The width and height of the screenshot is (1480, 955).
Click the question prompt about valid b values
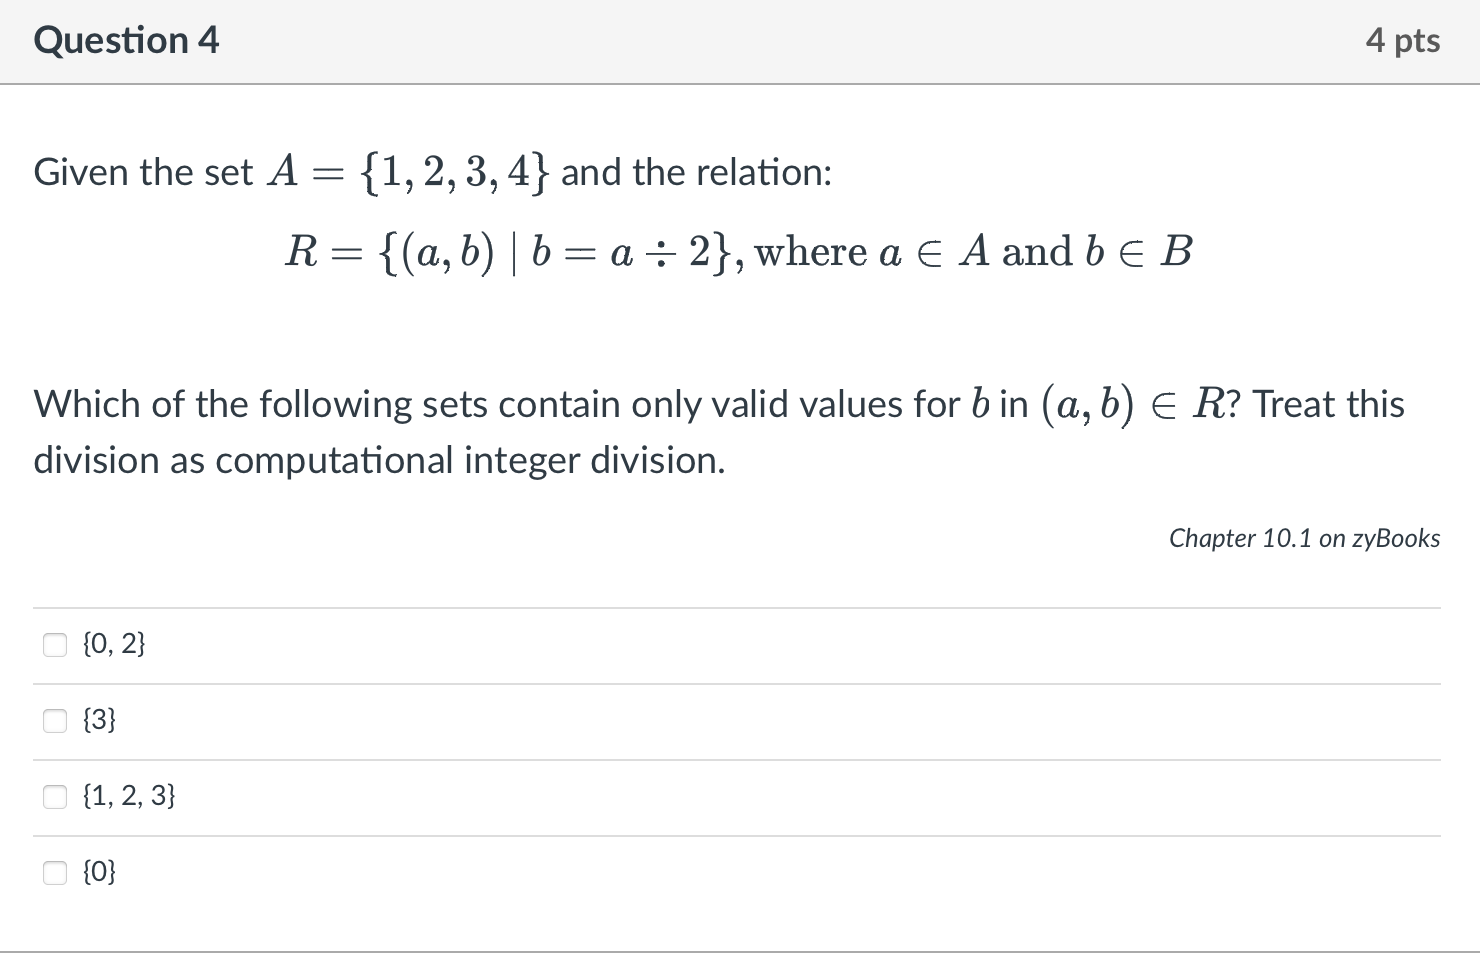[x=718, y=404]
